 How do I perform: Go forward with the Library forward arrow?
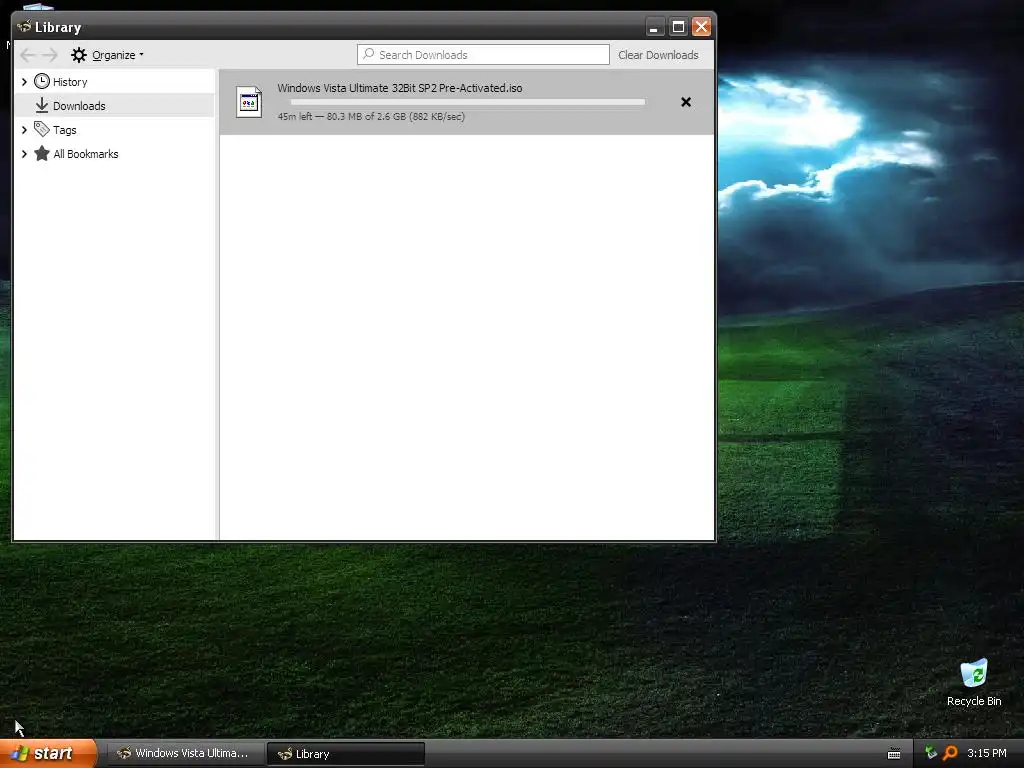(50, 55)
